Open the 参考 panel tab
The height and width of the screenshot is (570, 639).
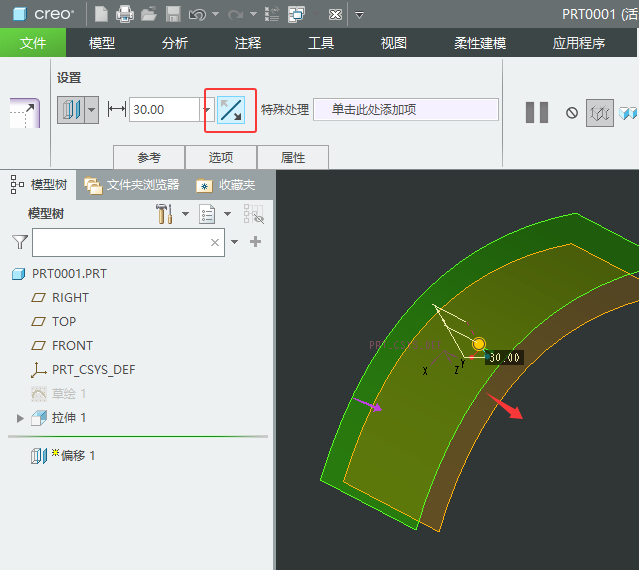click(149, 157)
